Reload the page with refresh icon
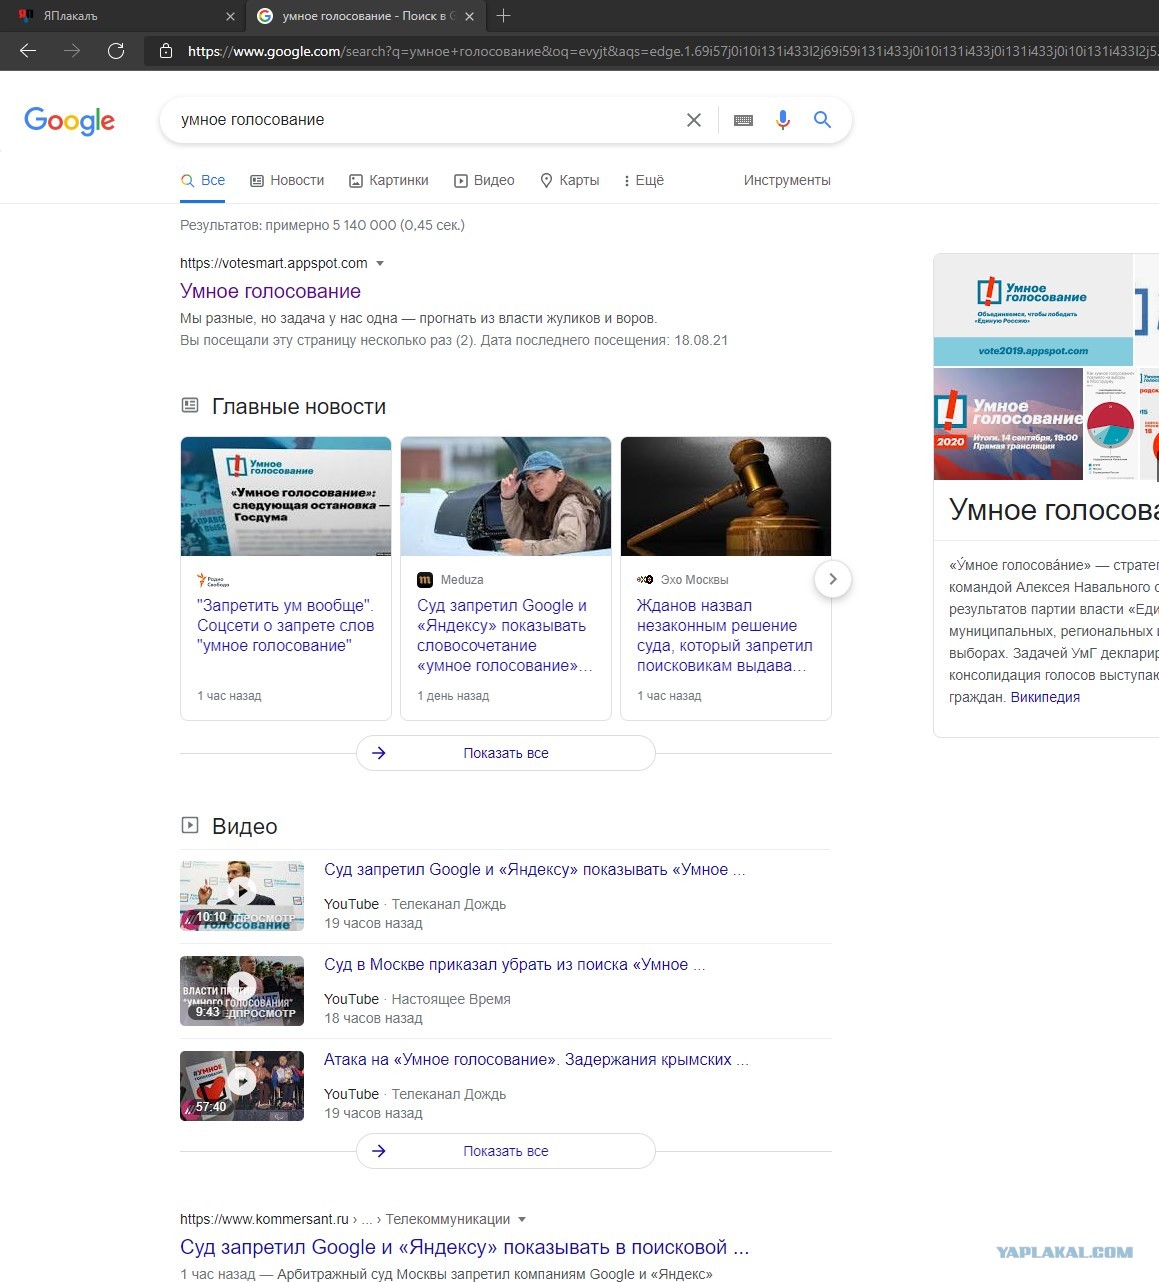Viewport: 1159px width, 1282px height. pyautogui.click(x=116, y=51)
